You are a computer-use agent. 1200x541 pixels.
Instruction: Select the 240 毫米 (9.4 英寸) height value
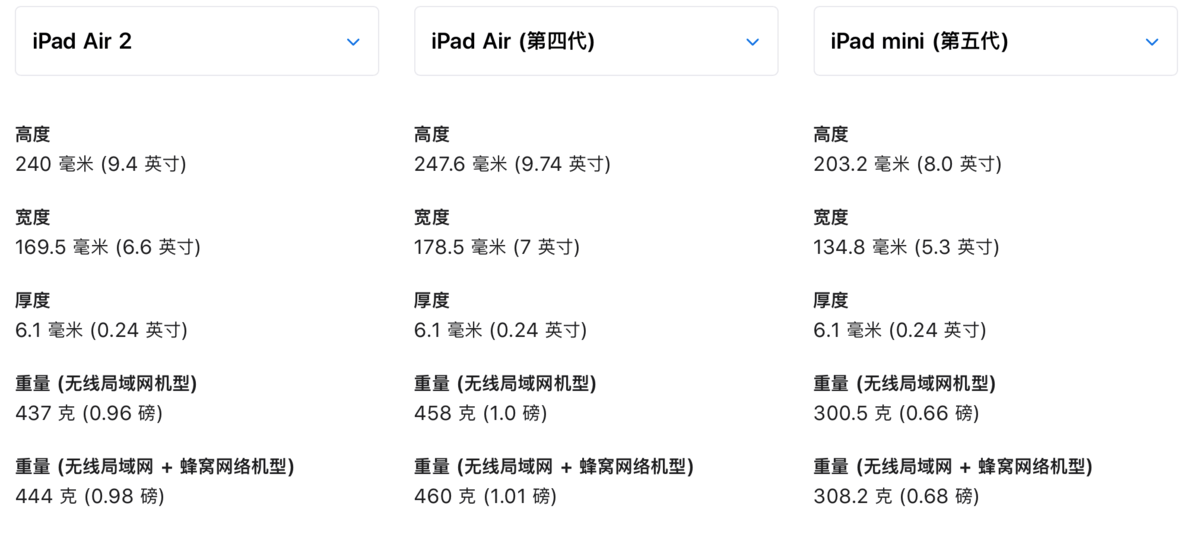click(101, 164)
